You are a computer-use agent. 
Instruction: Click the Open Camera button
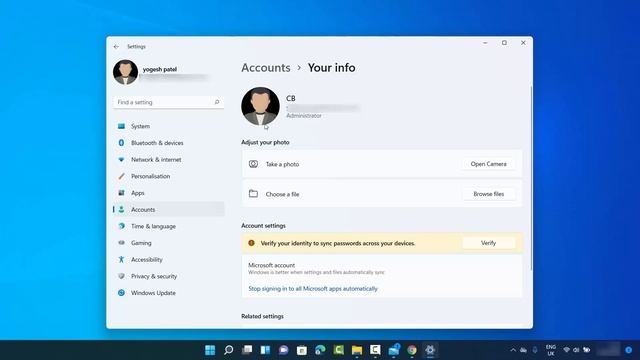click(488, 164)
